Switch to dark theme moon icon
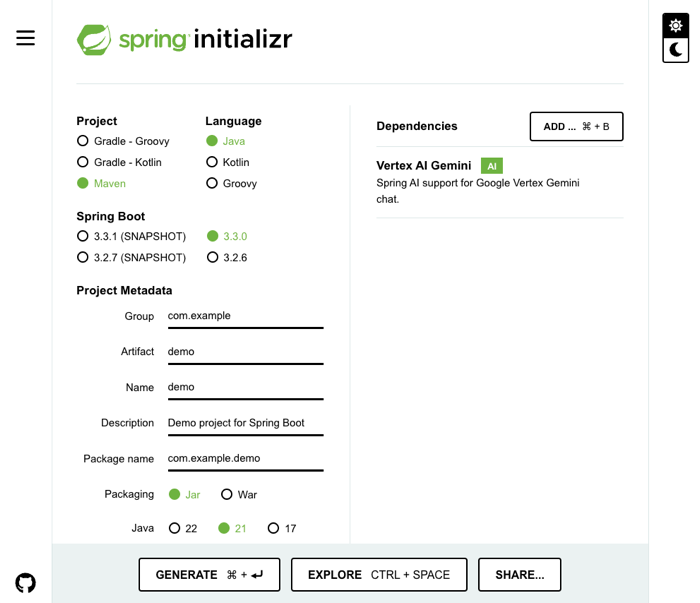Image resolution: width=700 pixels, height=603 pixels. (676, 49)
